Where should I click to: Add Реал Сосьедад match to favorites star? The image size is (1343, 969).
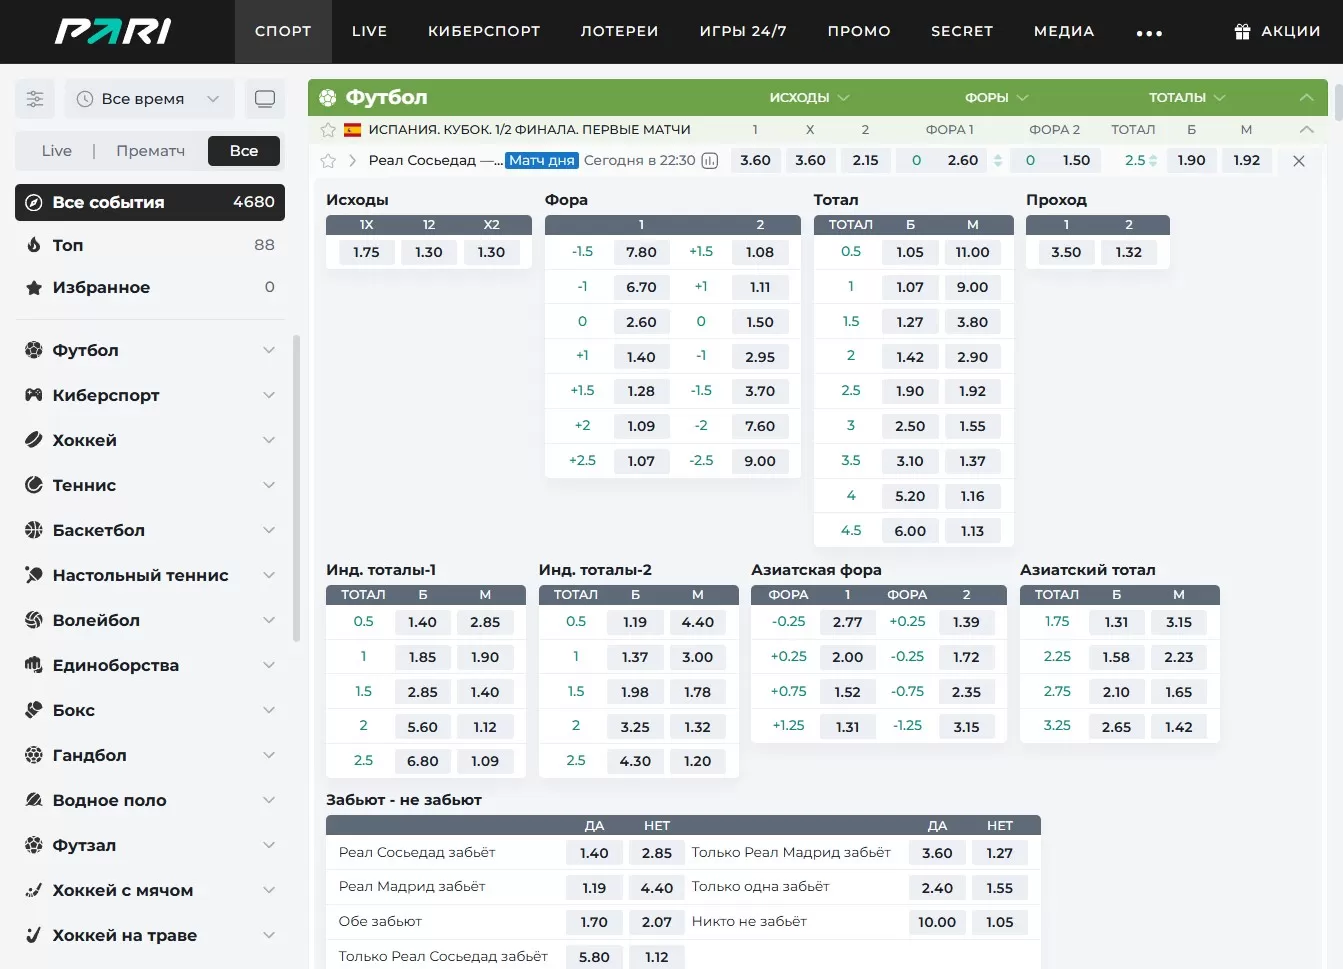(328, 161)
